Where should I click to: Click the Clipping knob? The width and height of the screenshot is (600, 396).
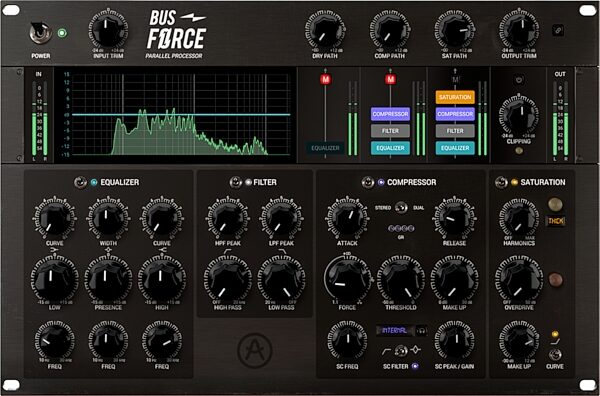(519, 116)
